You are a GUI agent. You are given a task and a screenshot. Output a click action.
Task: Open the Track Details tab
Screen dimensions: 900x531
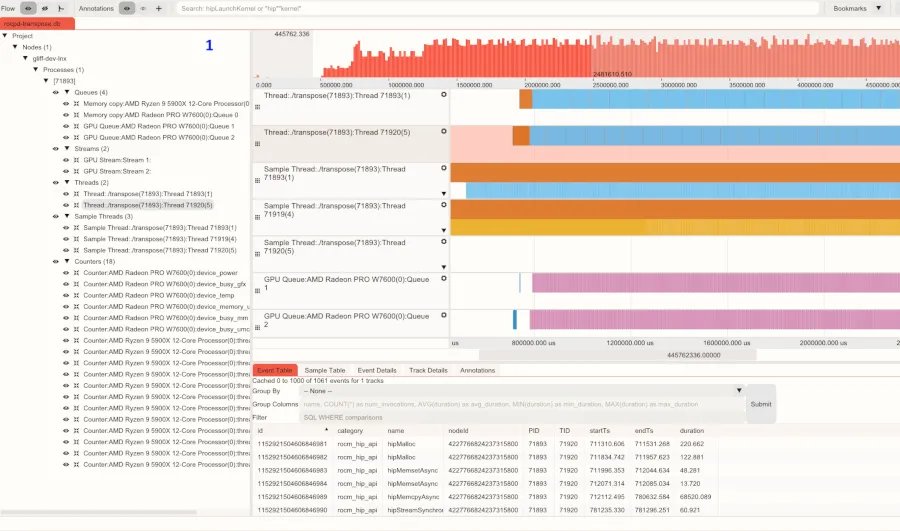(428, 370)
